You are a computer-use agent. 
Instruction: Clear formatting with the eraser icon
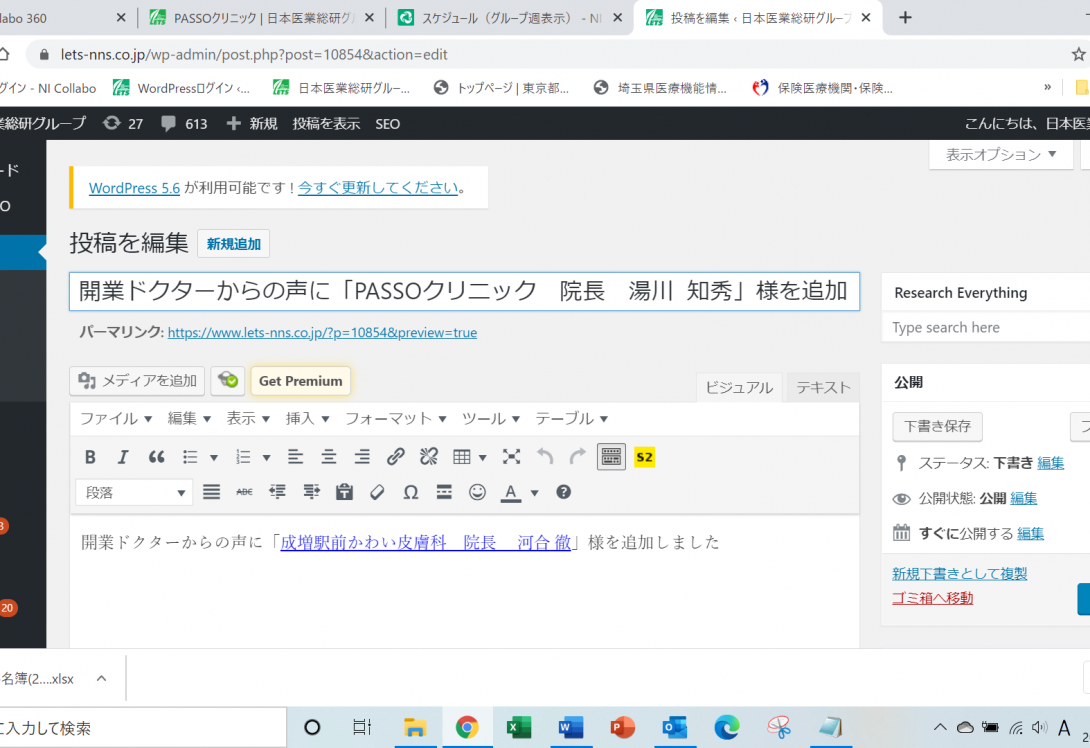coord(377,492)
